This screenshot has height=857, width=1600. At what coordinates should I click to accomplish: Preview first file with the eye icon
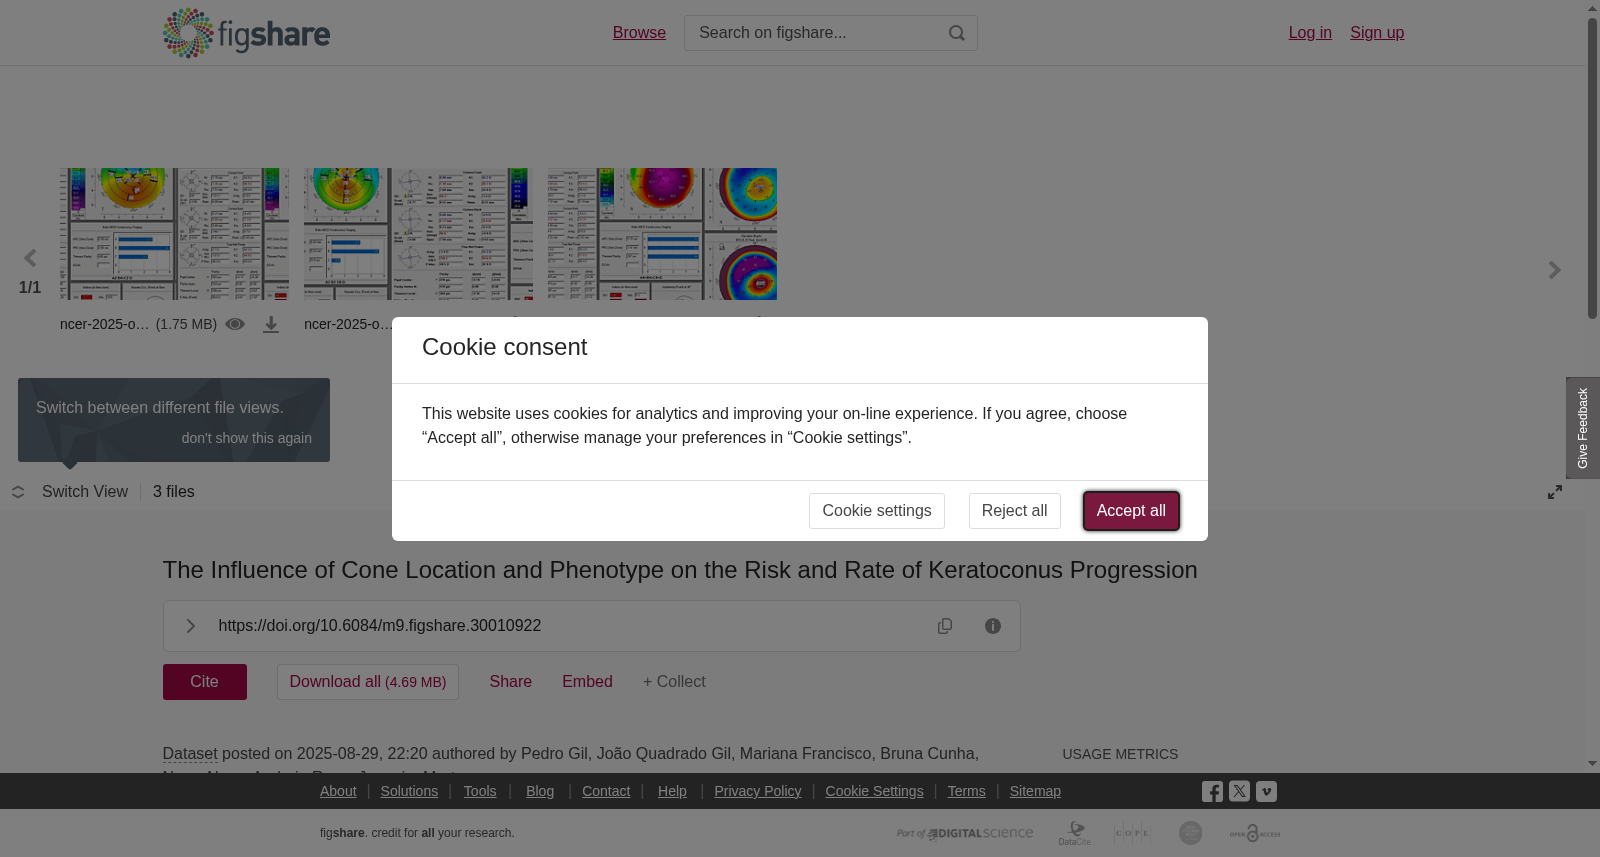pos(235,324)
